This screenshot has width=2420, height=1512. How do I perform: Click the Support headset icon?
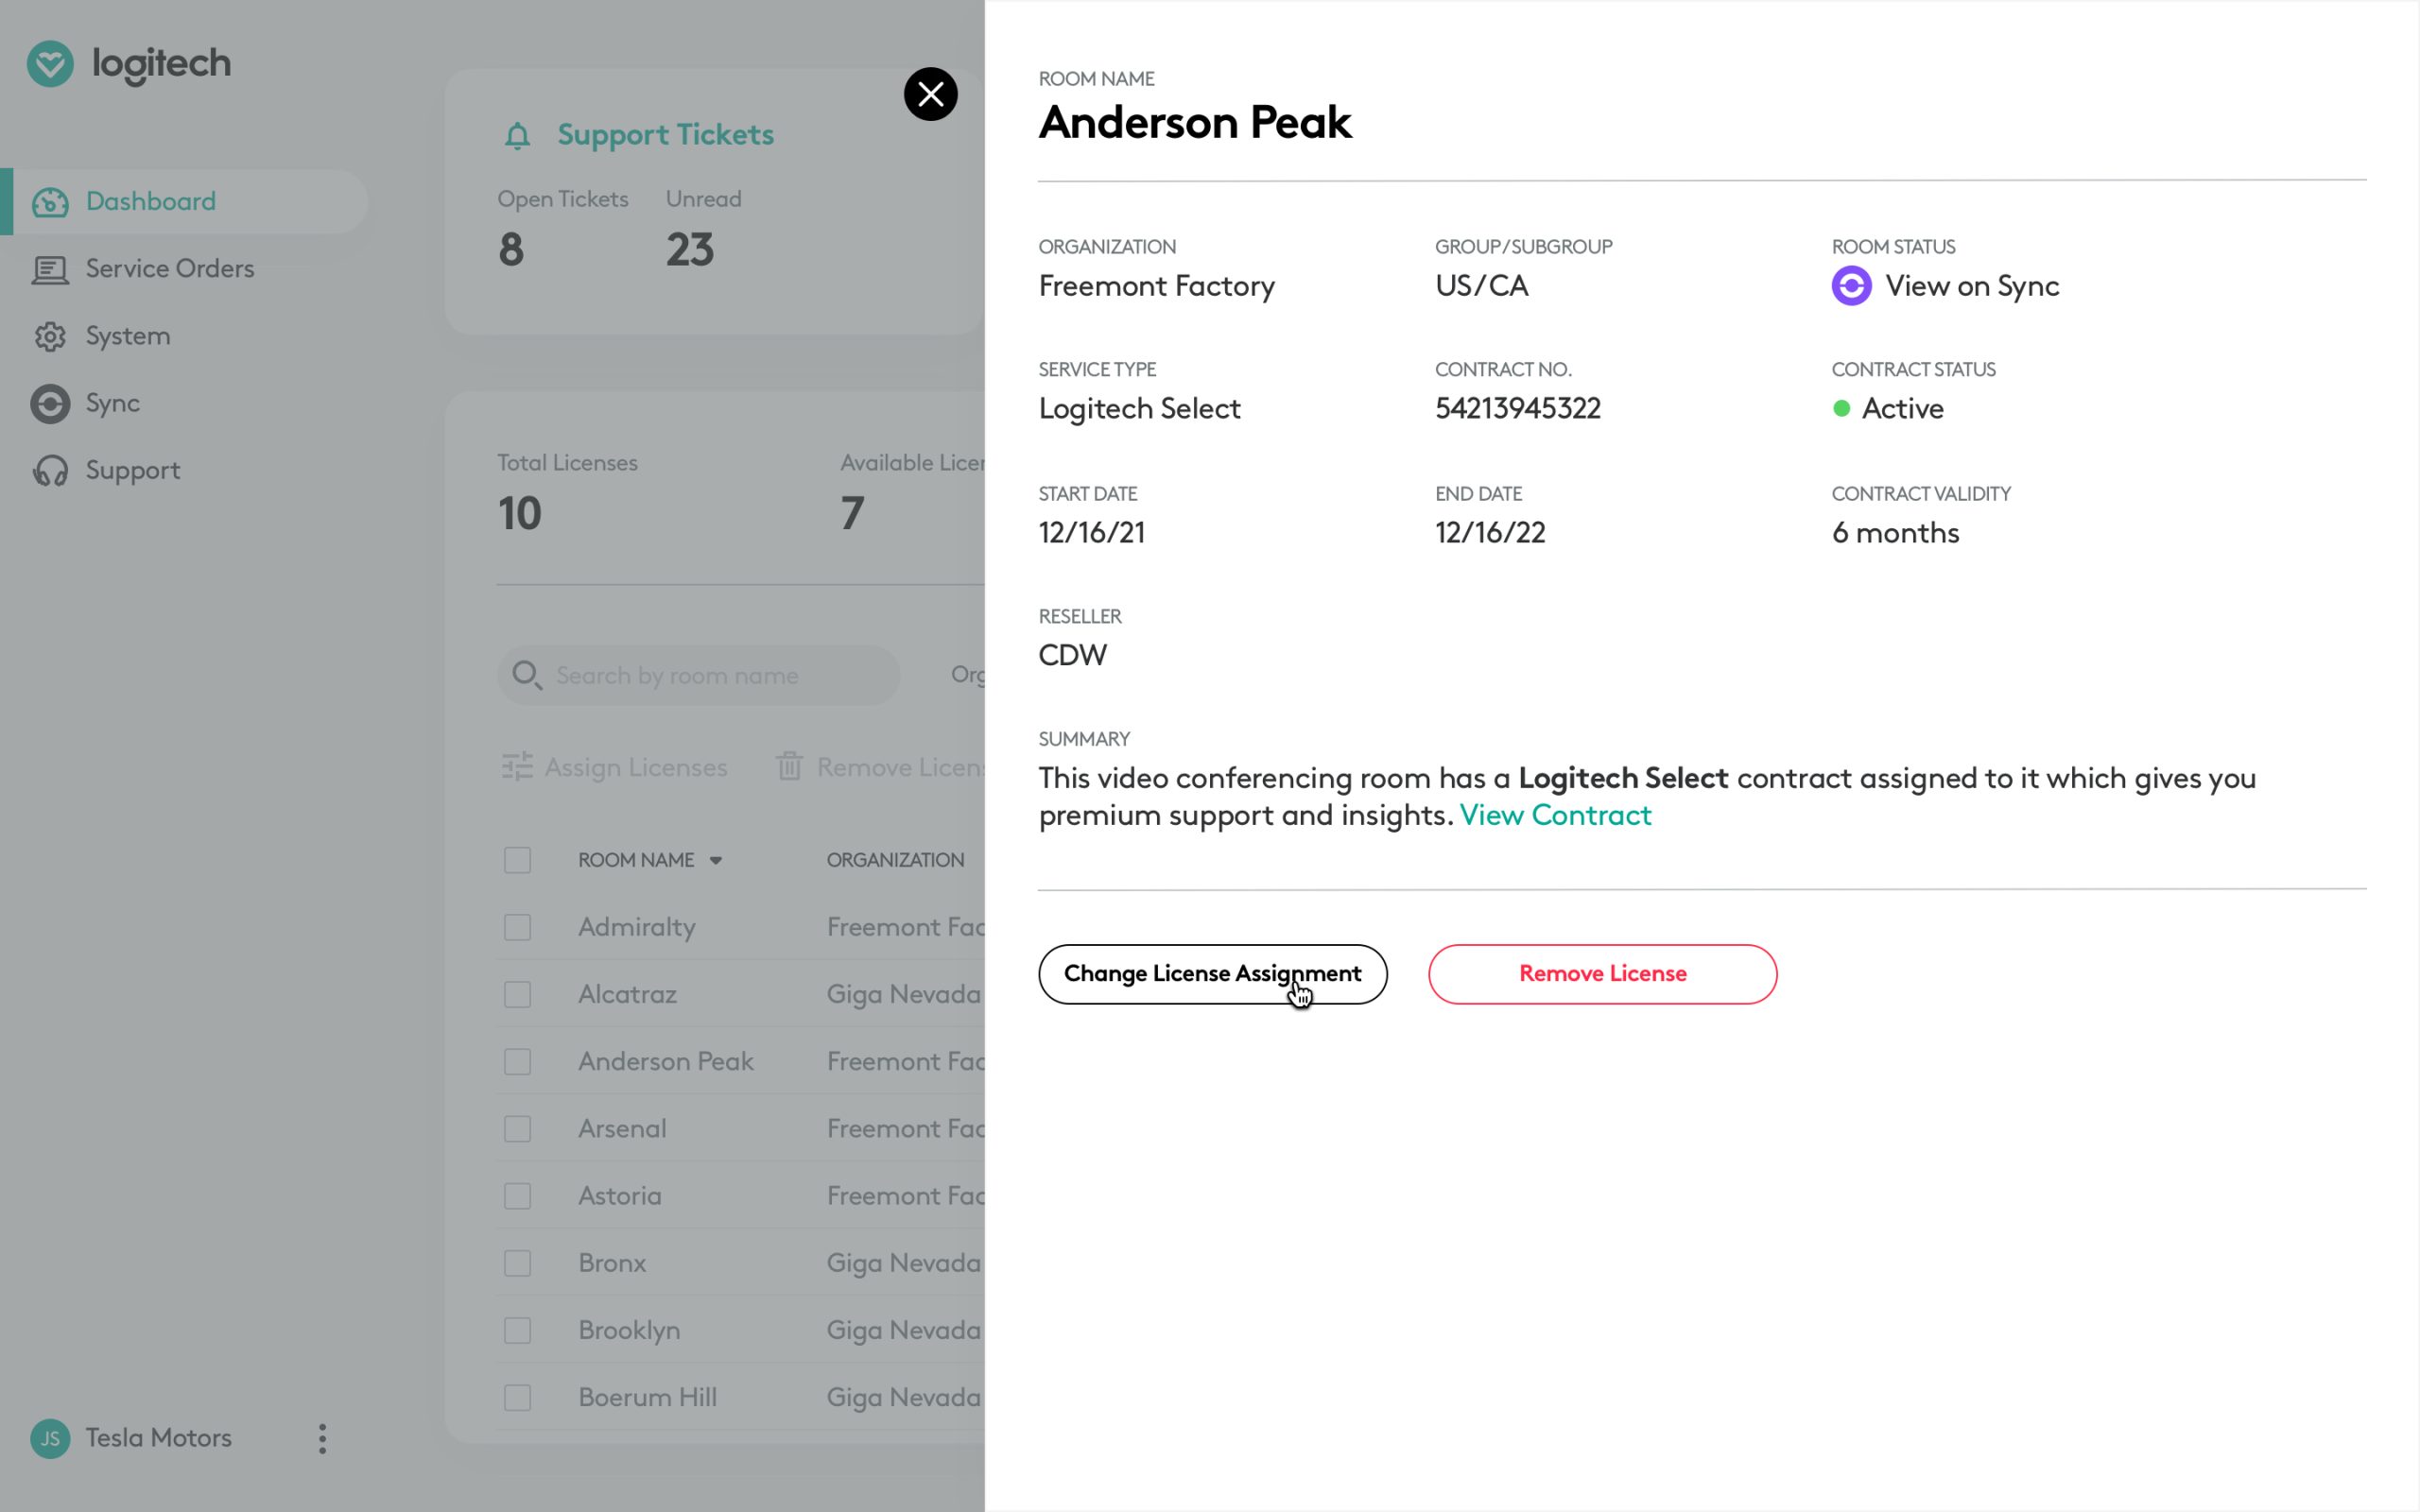tap(50, 470)
